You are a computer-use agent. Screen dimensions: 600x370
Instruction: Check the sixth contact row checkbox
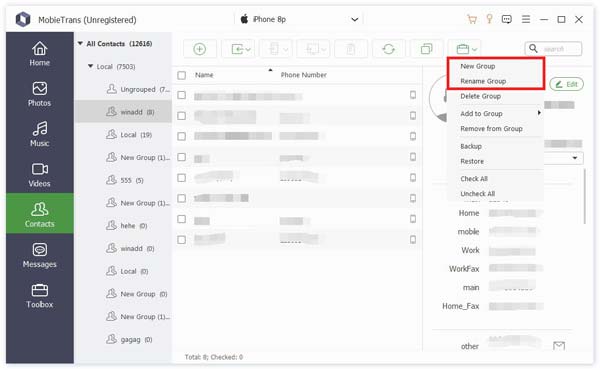click(x=182, y=198)
